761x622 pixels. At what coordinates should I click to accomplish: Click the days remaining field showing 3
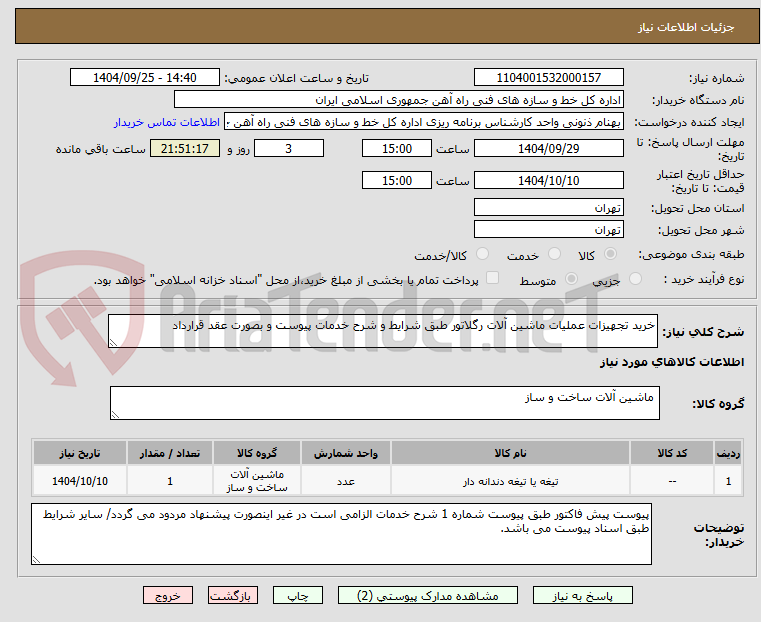click(x=289, y=148)
